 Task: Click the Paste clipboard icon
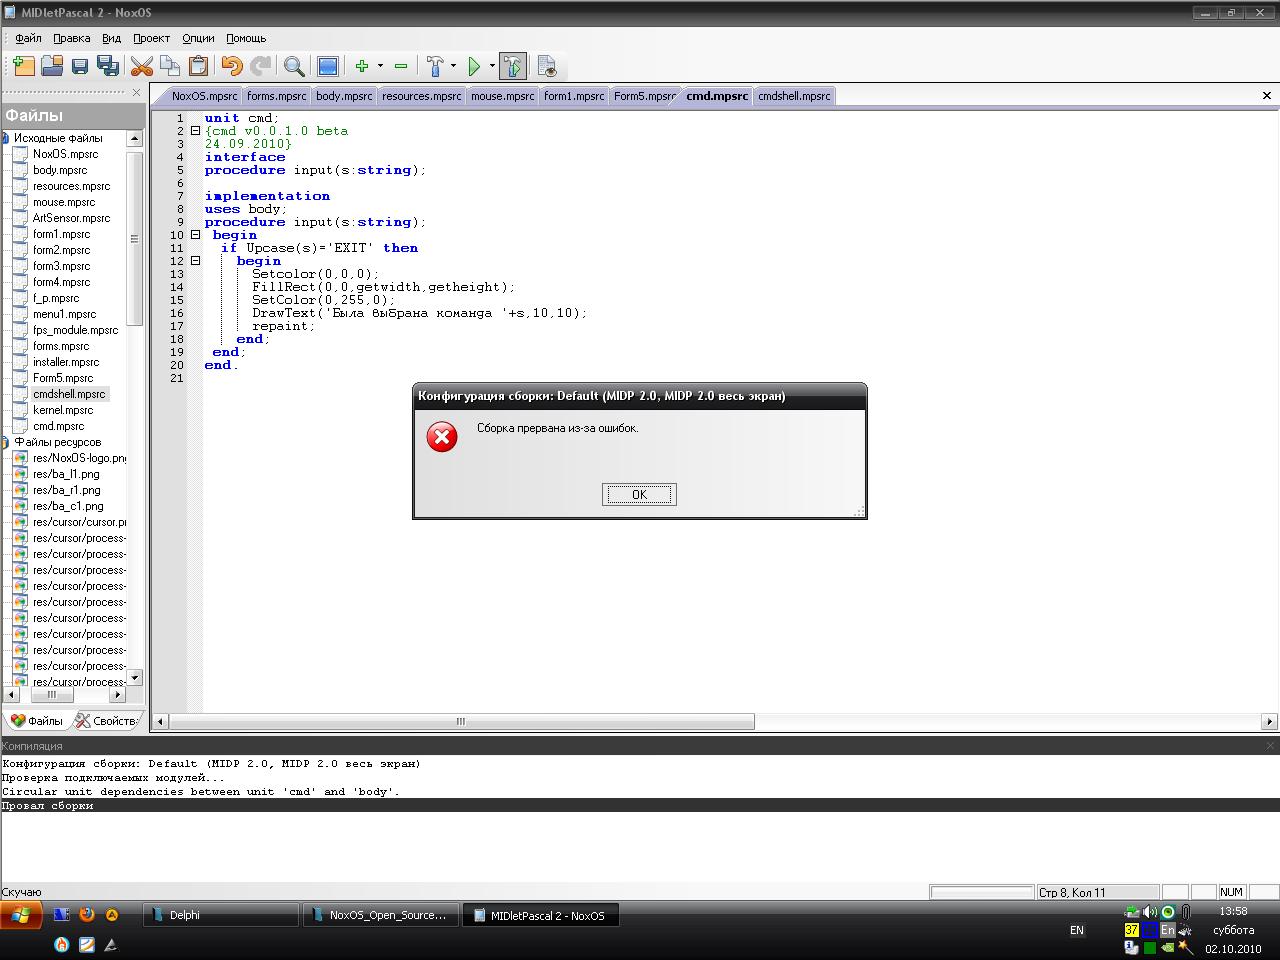(198, 66)
